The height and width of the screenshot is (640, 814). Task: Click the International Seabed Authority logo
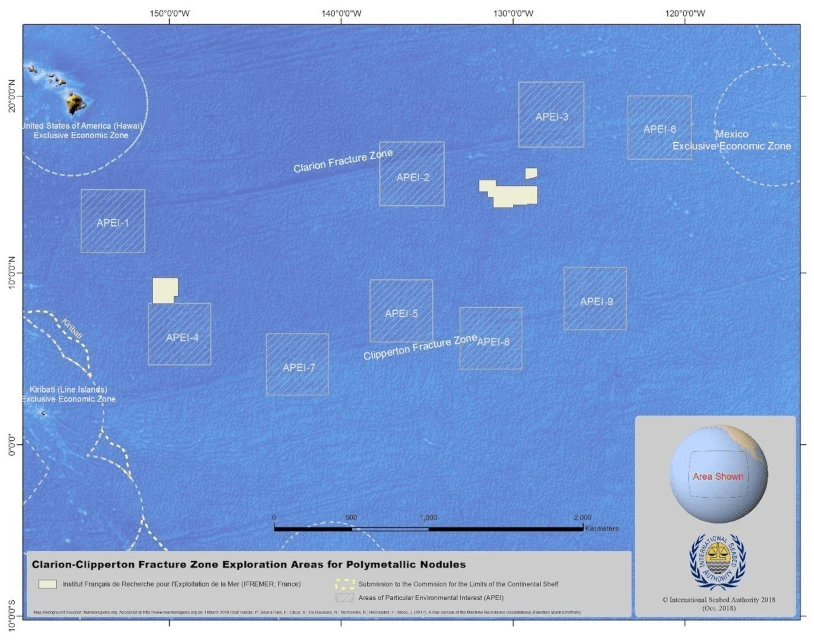click(x=717, y=561)
